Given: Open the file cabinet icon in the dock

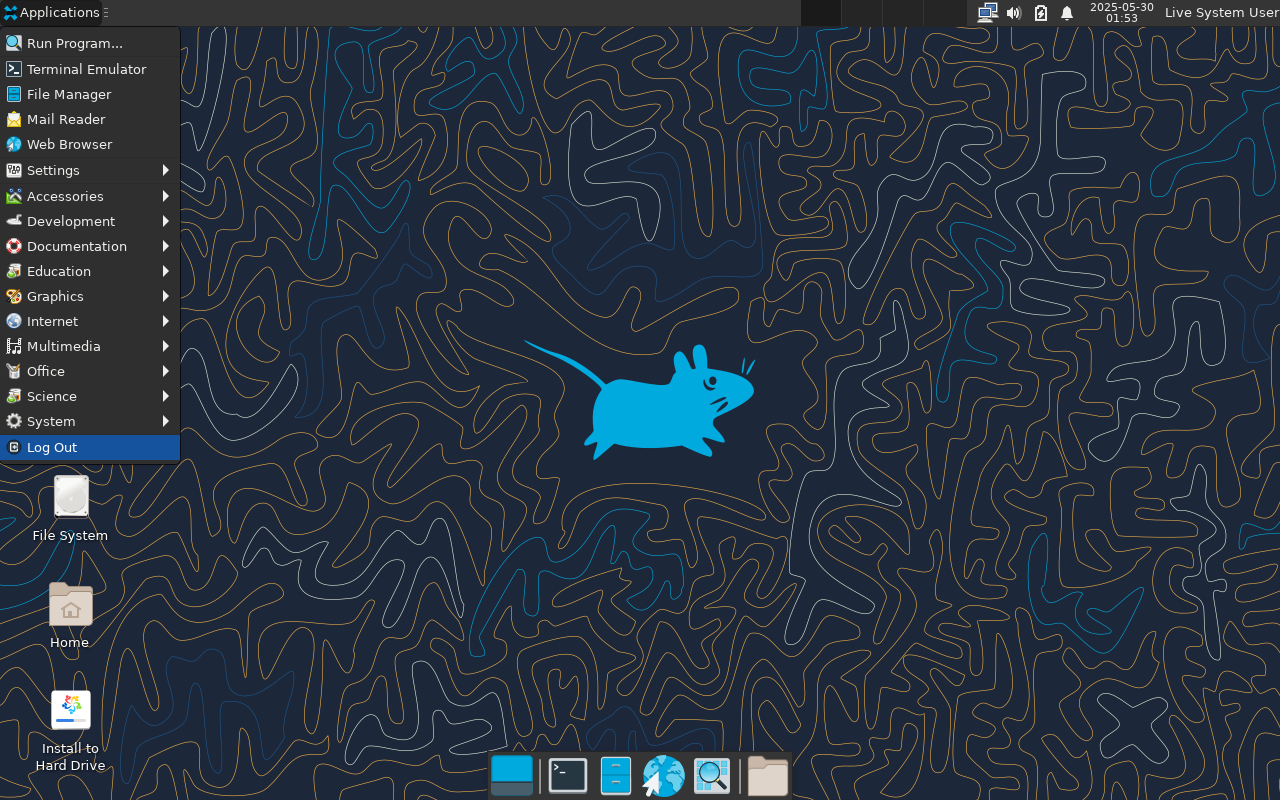Looking at the screenshot, I should [x=615, y=776].
